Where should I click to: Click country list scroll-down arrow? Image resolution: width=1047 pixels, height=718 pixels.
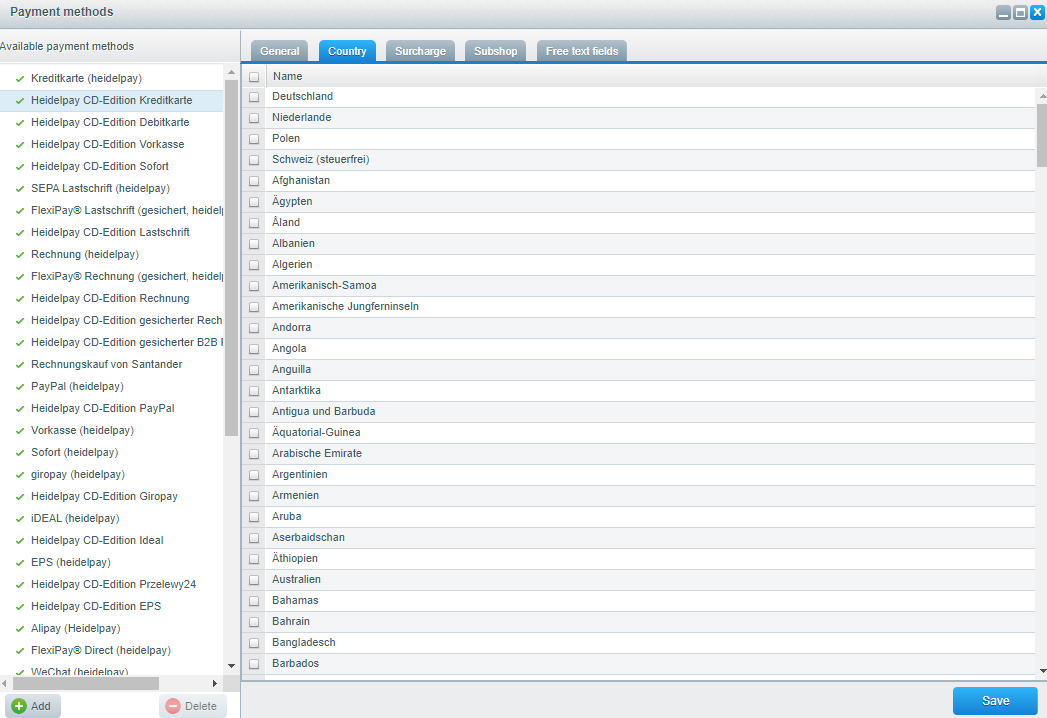coord(1042,671)
